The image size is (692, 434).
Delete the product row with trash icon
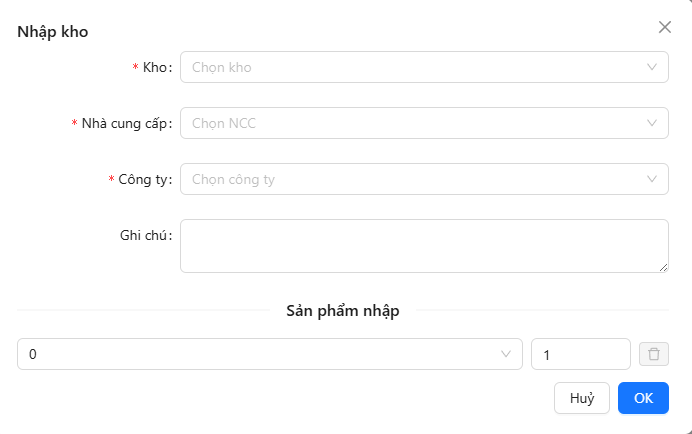pos(654,354)
